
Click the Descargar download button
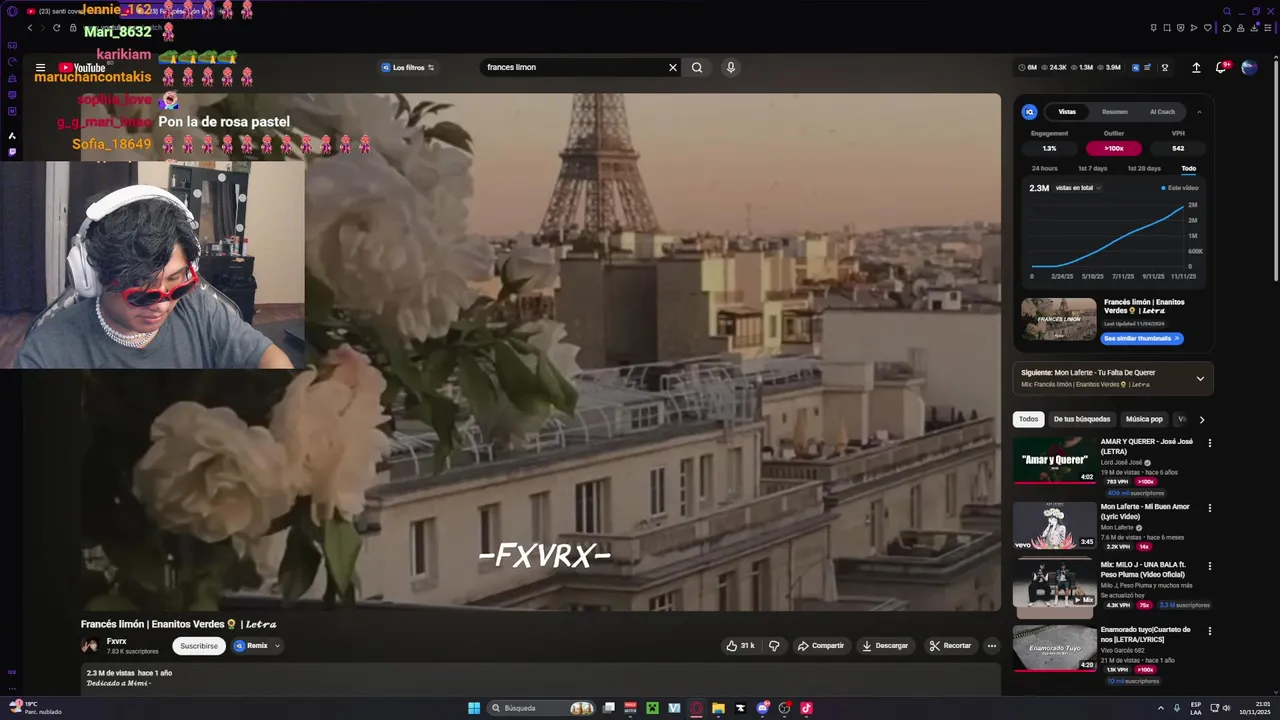(885, 646)
